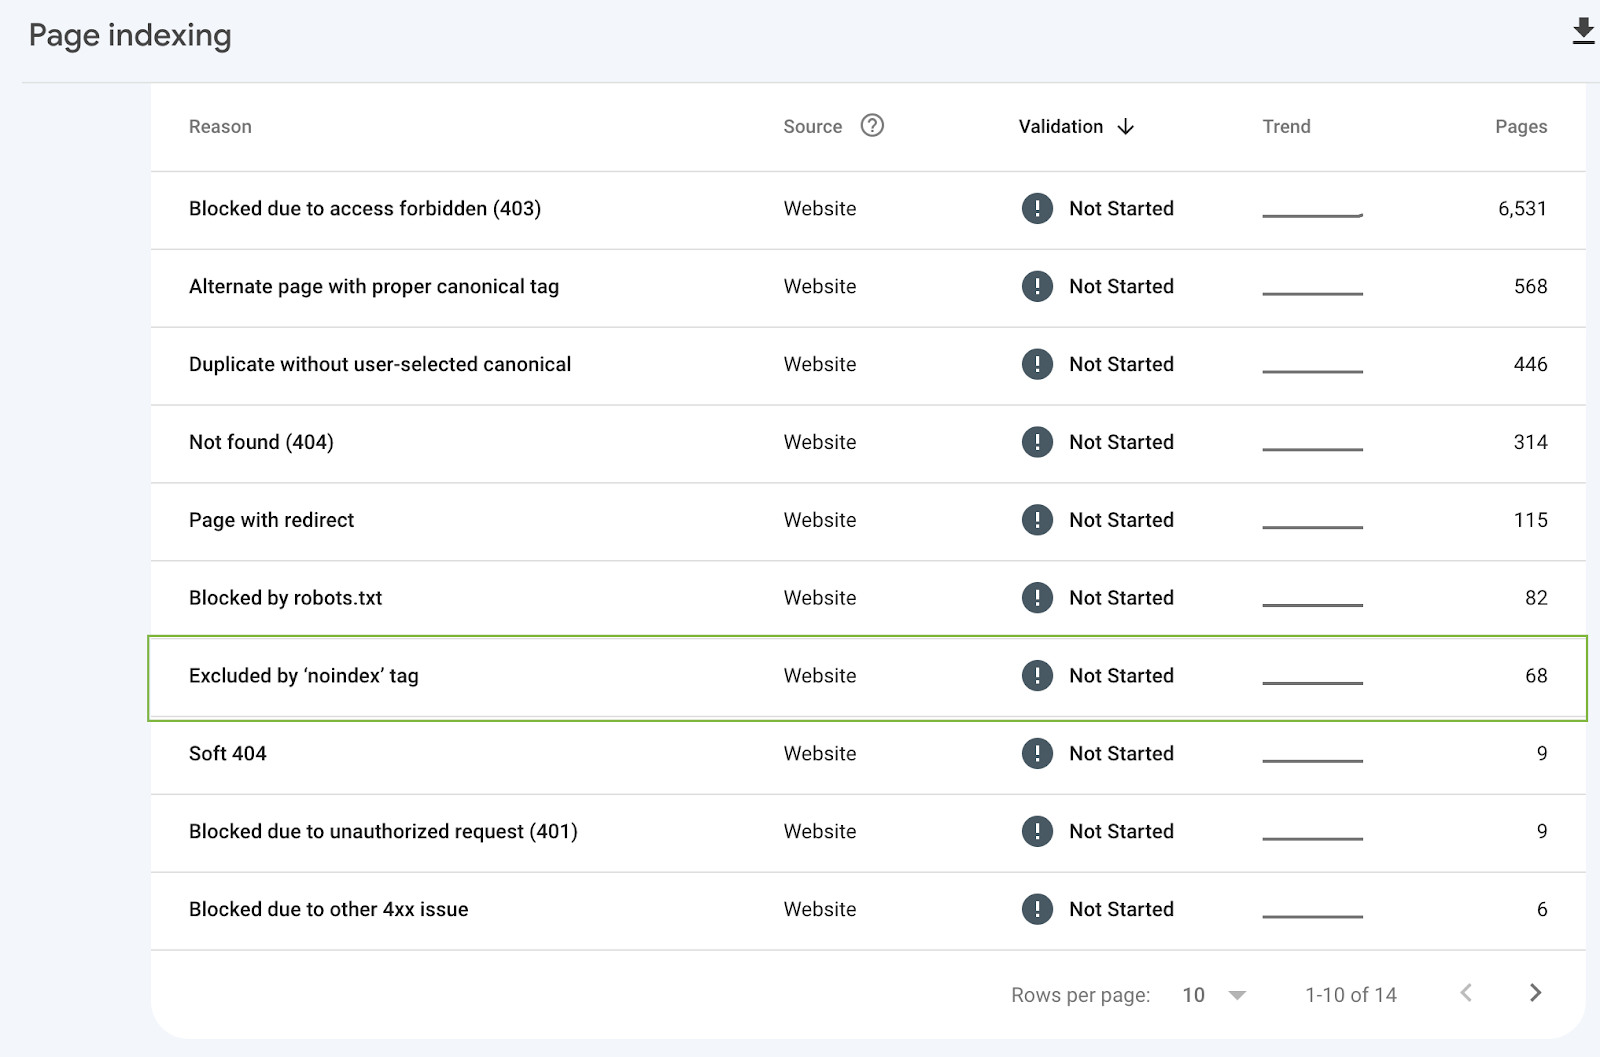1600x1057 pixels.
Task: Open 'Blocked due to unauthorized request (401)' reason
Action: point(383,832)
